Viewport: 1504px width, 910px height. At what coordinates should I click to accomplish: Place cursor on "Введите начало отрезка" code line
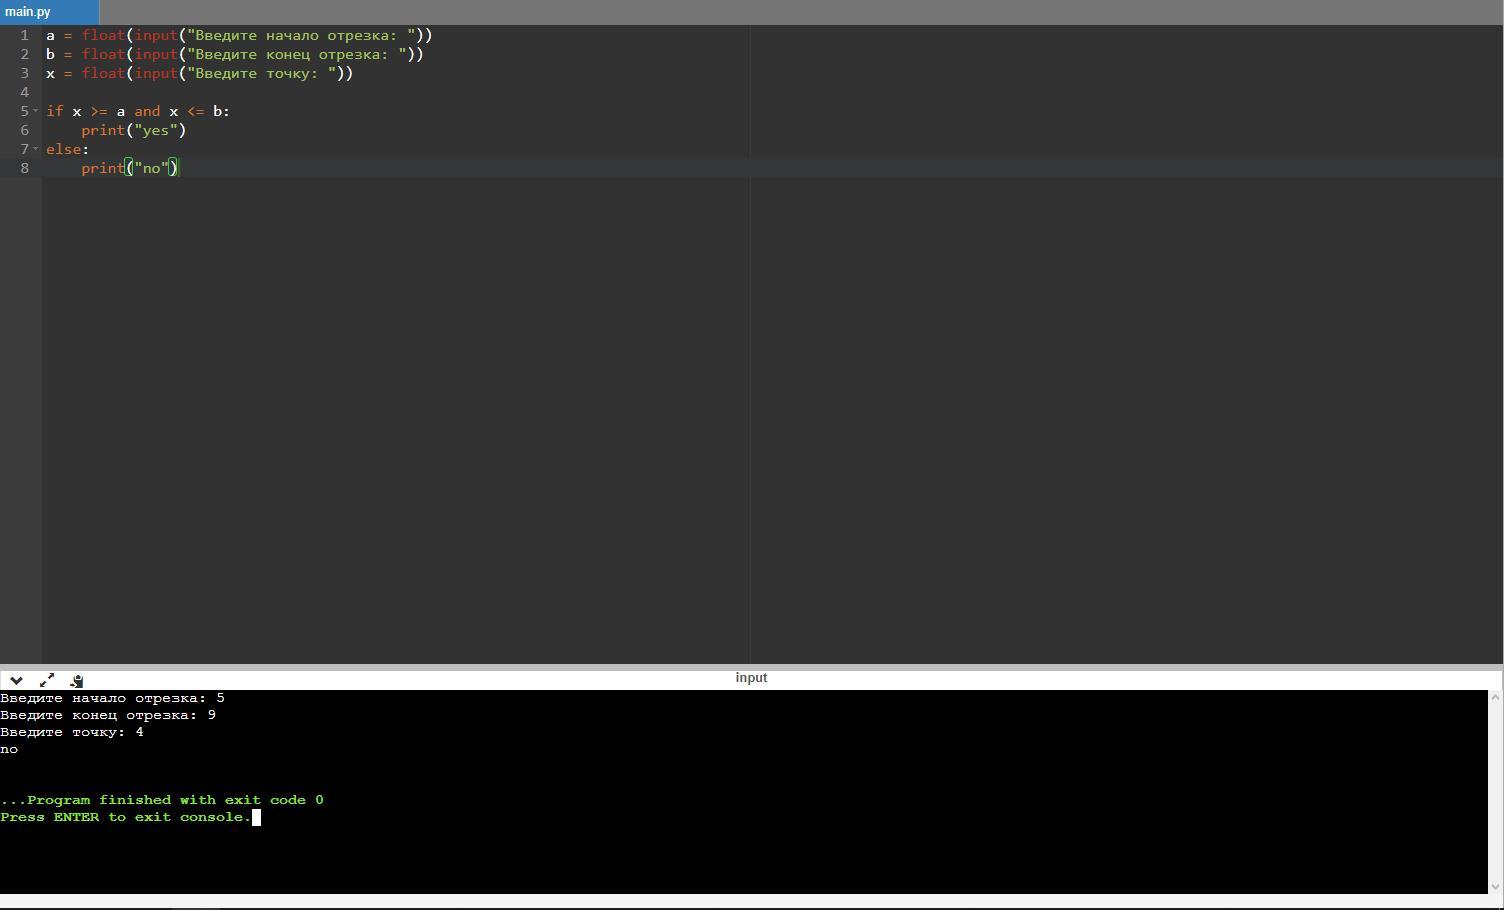click(x=239, y=35)
